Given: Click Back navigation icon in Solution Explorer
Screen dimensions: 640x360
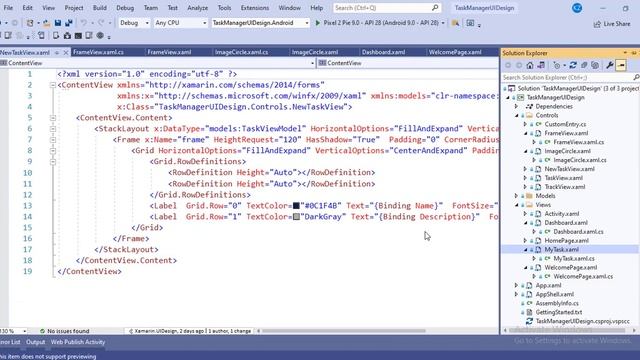Looking at the screenshot, I should coord(508,65).
